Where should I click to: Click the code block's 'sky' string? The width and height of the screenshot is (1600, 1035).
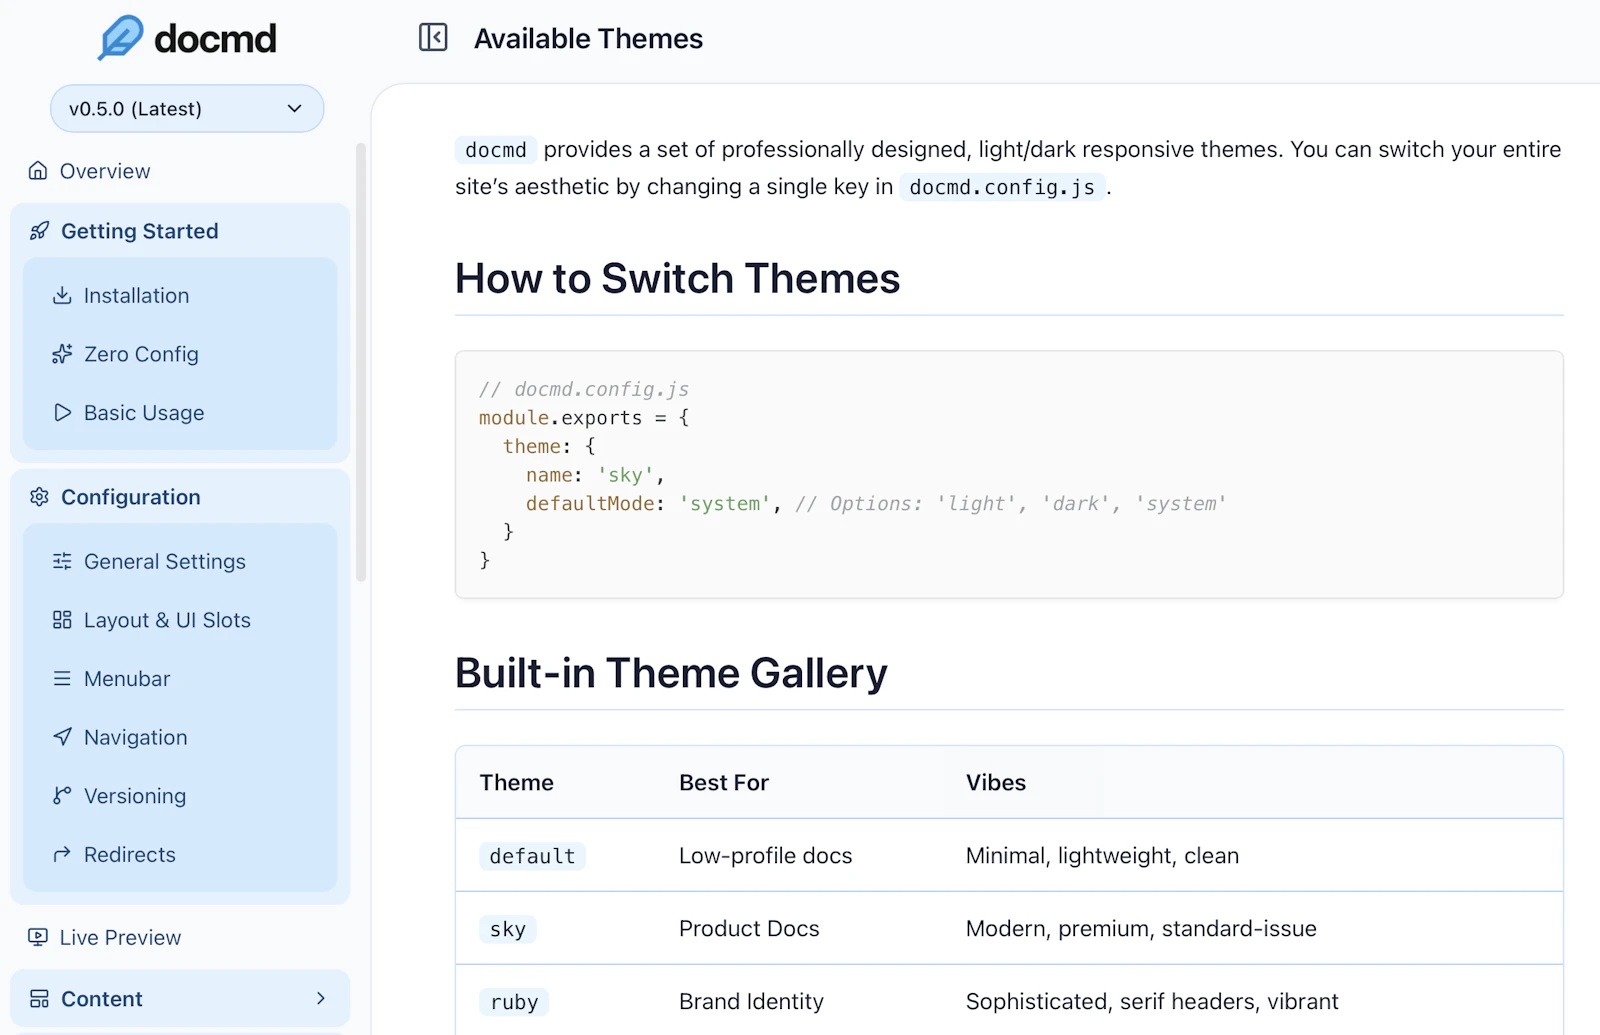(x=625, y=475)
